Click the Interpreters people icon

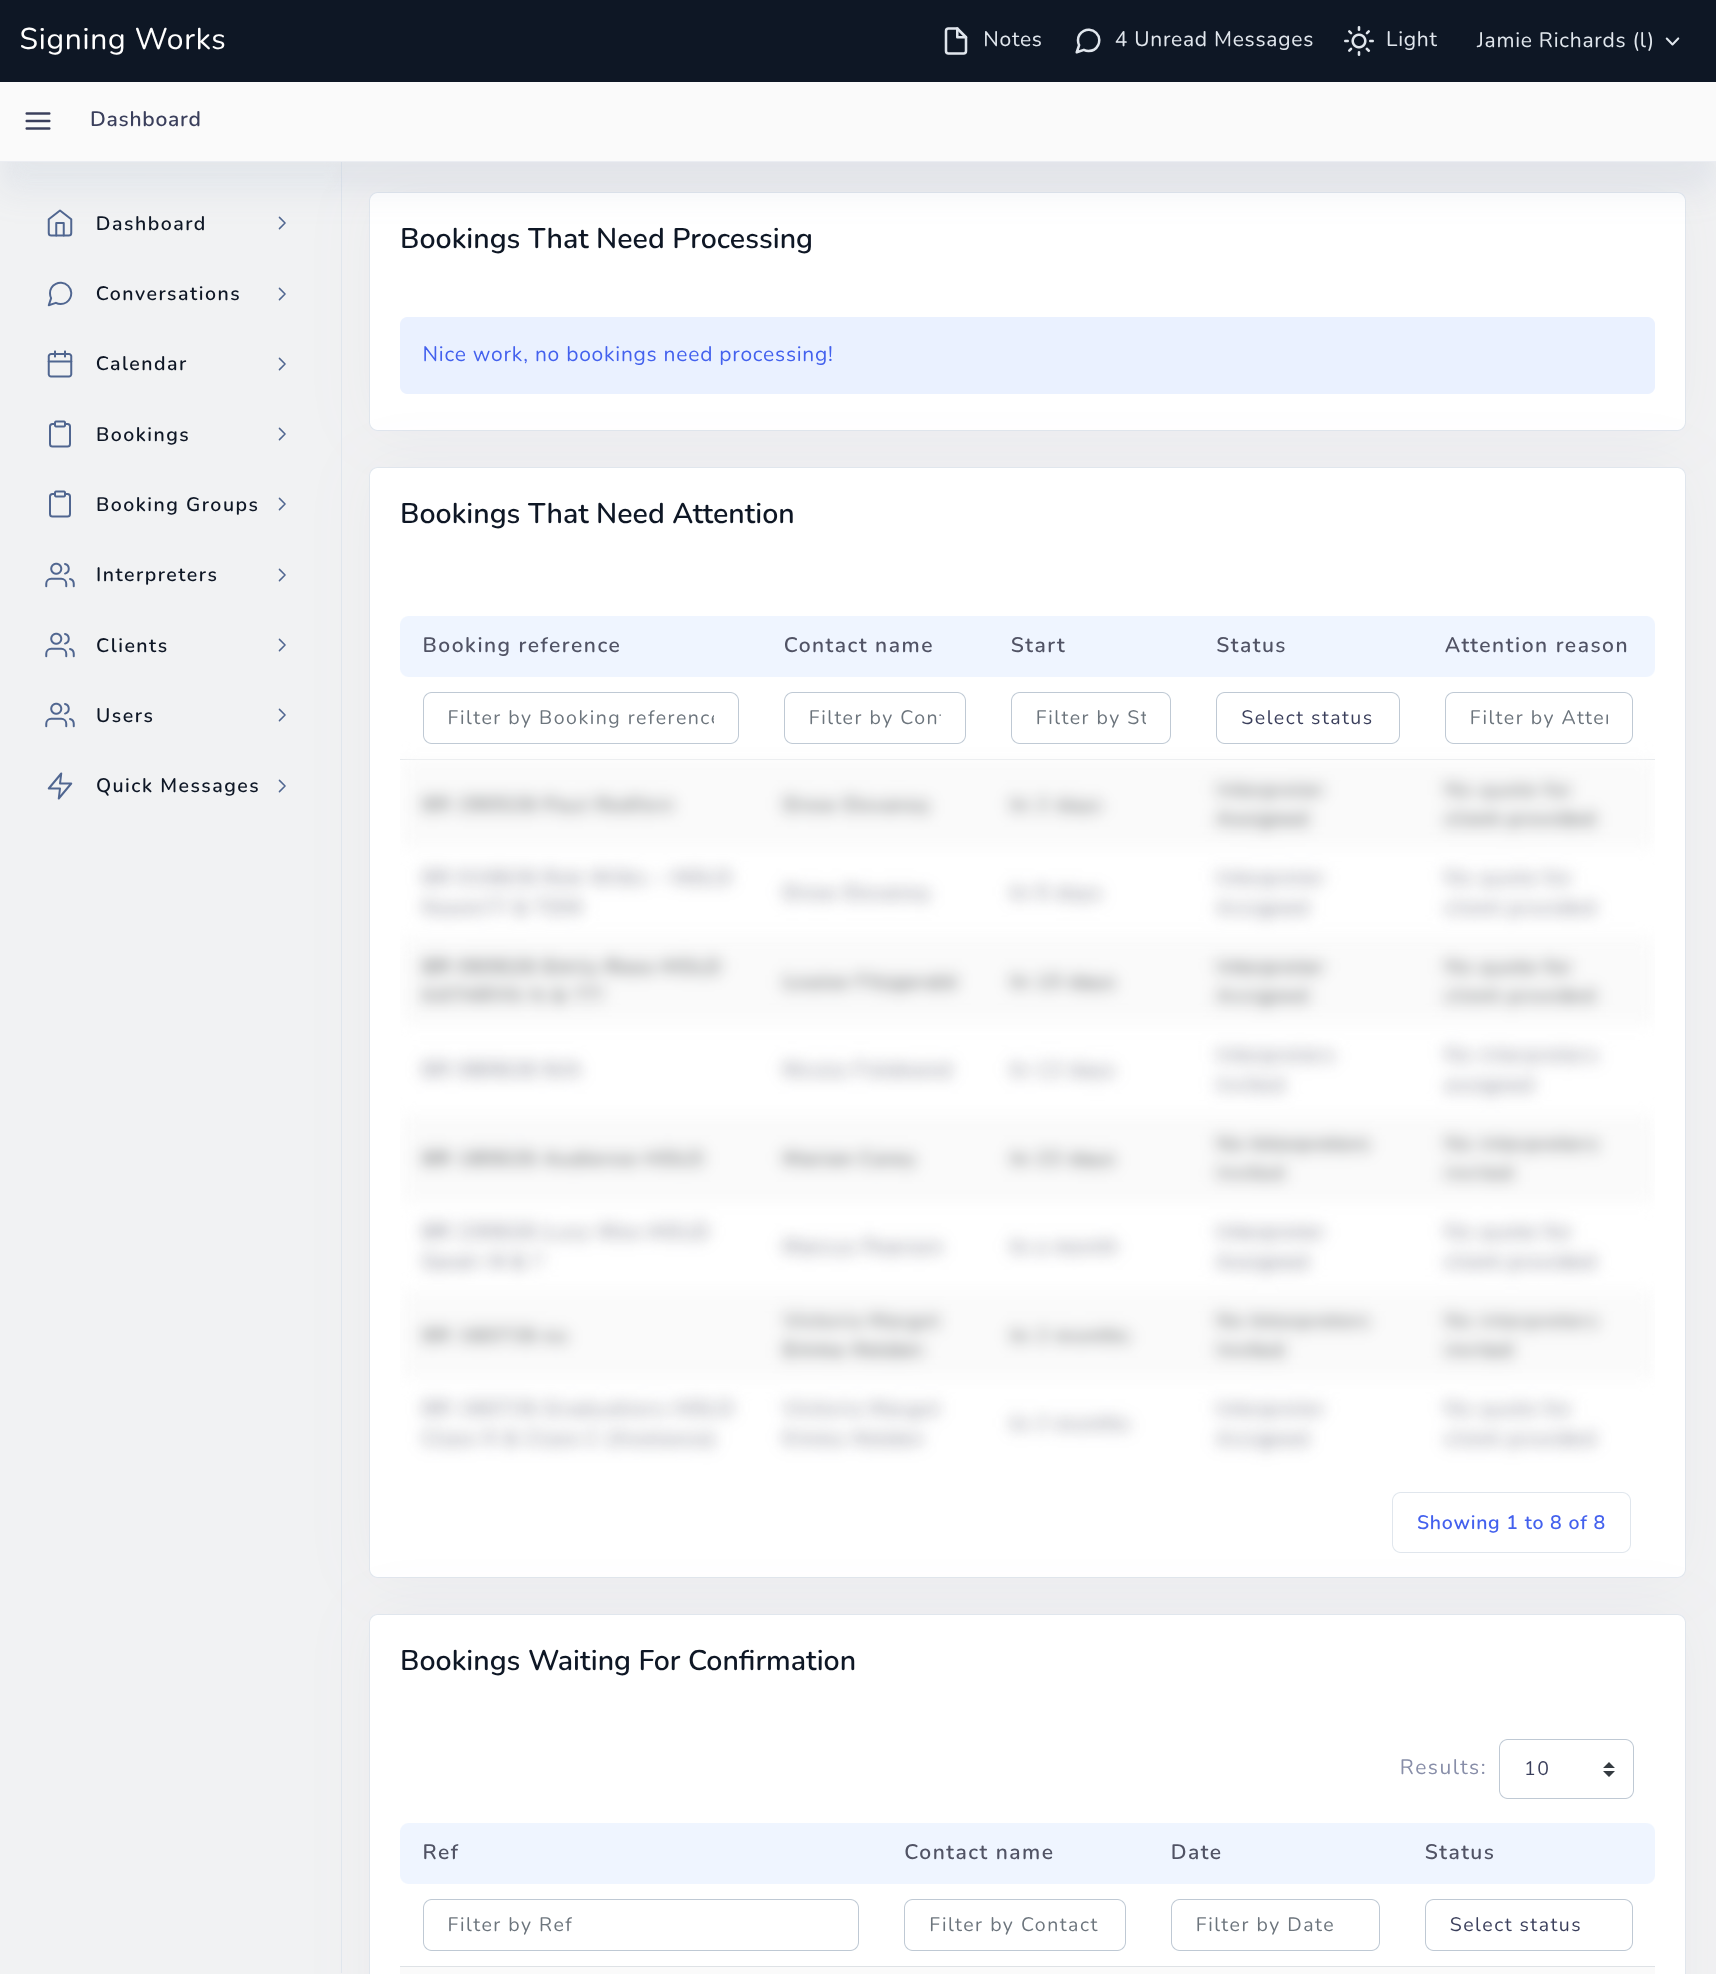click(60, 575)
